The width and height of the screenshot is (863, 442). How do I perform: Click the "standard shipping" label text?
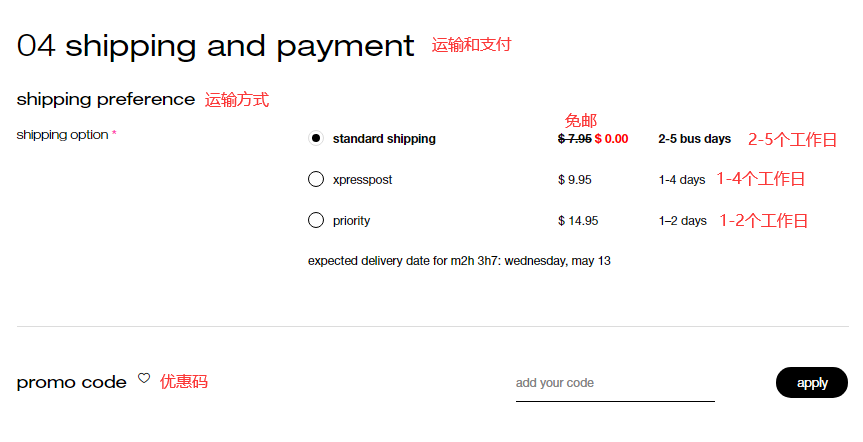coord(384,139)
